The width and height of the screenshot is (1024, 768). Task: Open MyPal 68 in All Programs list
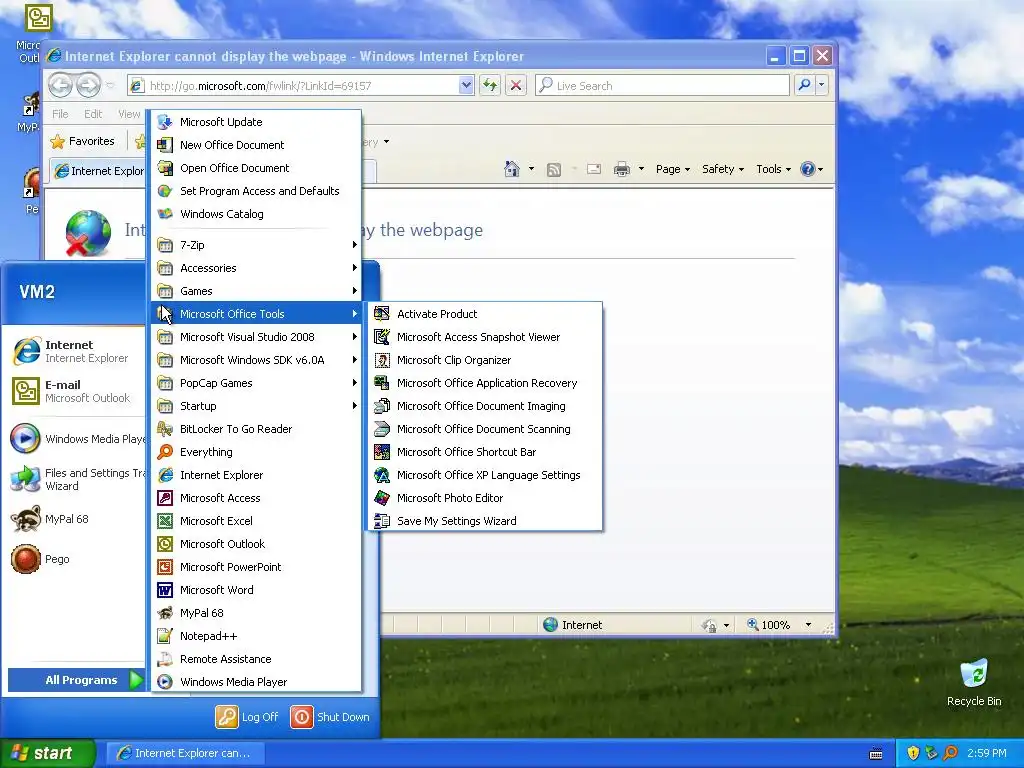(256, 613)
